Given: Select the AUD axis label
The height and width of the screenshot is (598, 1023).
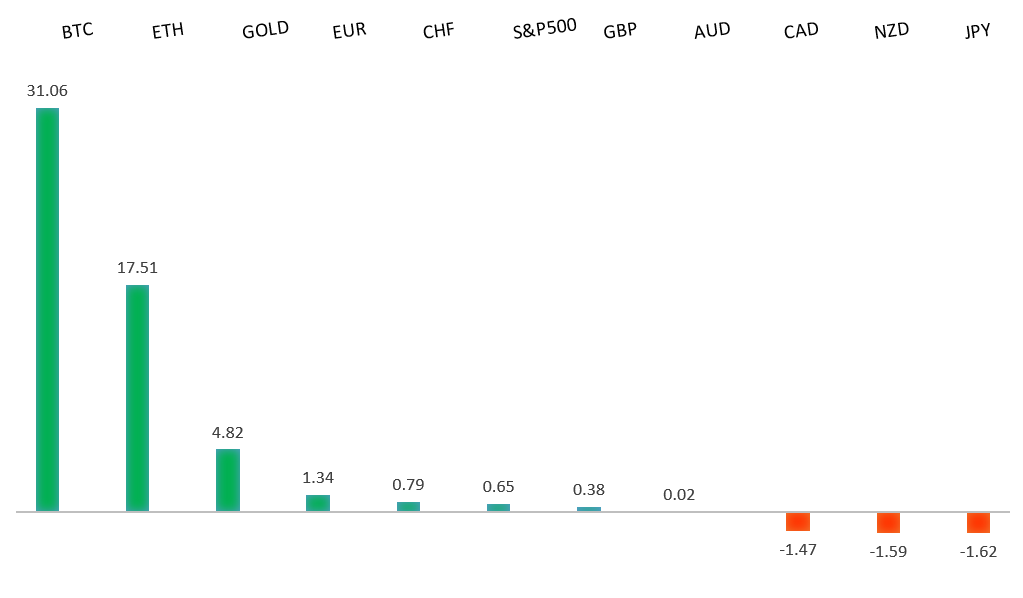Looking at the screenshot, I should 712,30.
